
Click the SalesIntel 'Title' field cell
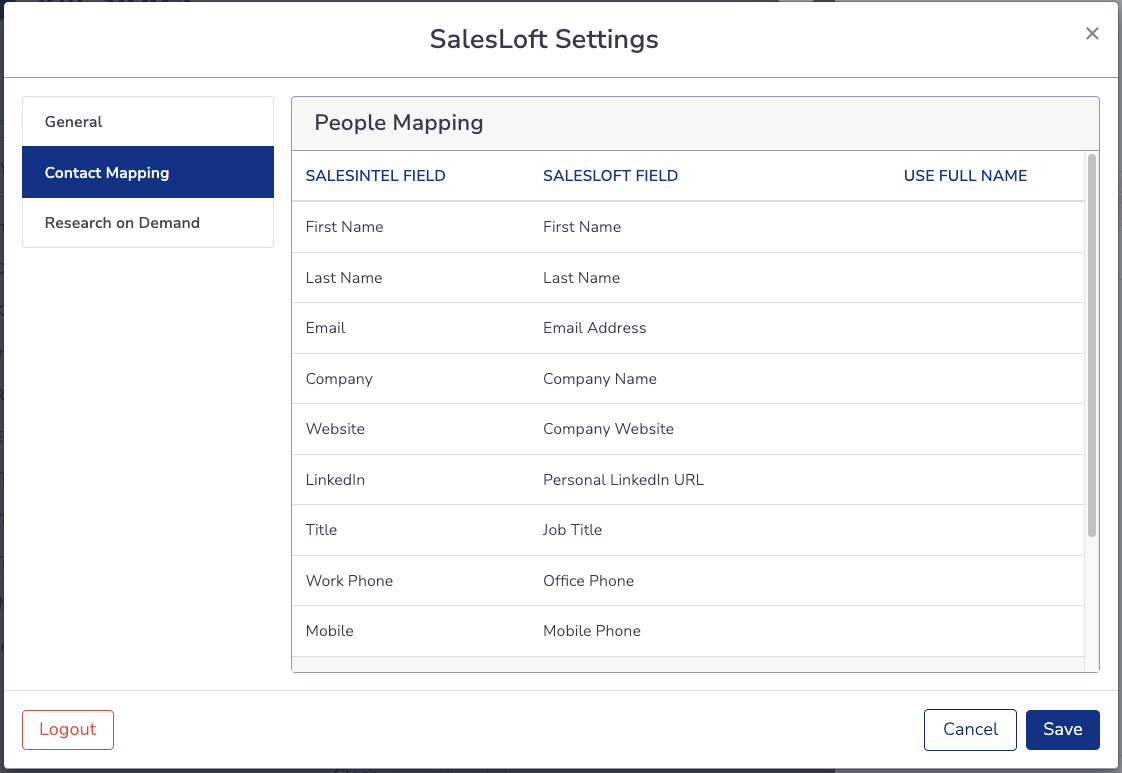(x=321, y=530)
